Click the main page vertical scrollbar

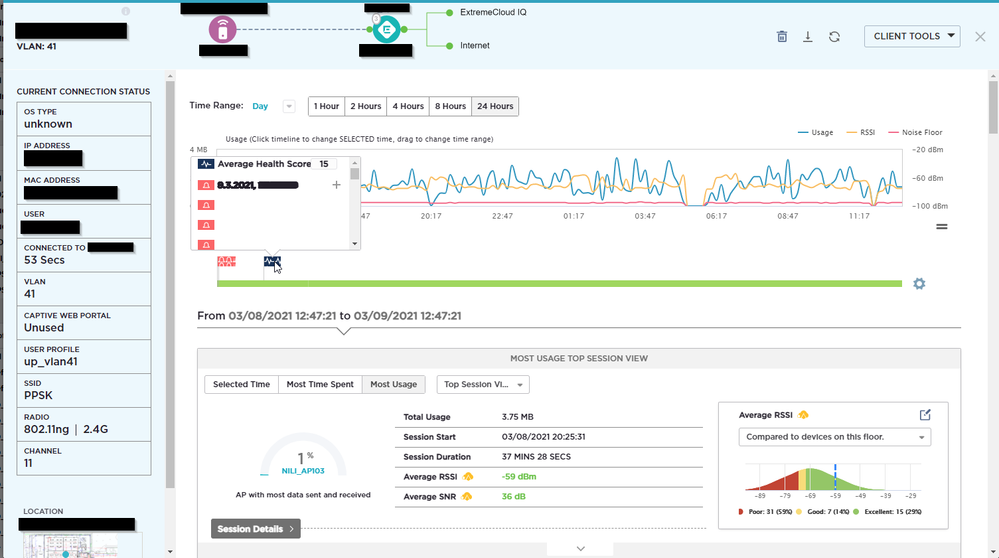point(993,107)
